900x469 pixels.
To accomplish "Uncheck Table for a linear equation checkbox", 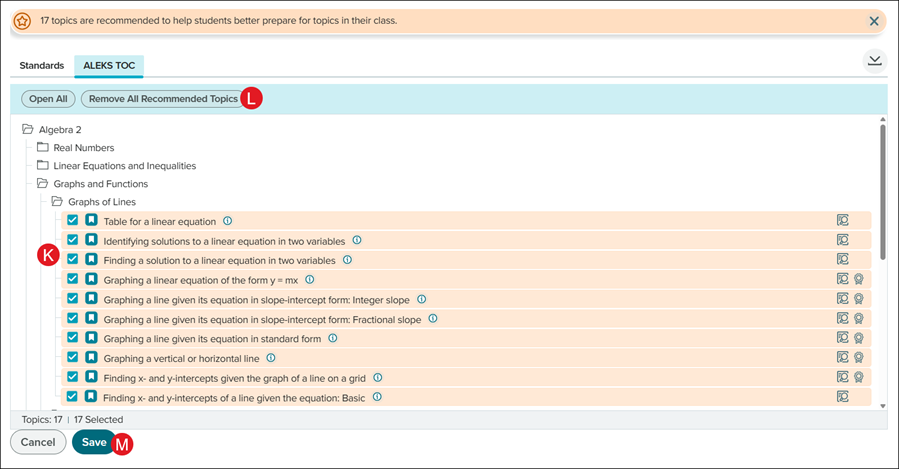I will [x=73, y=221].
